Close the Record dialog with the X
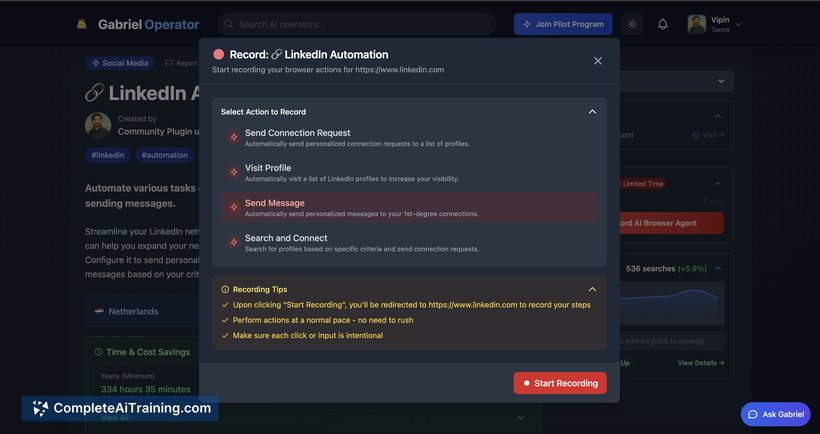 (598, 61)
